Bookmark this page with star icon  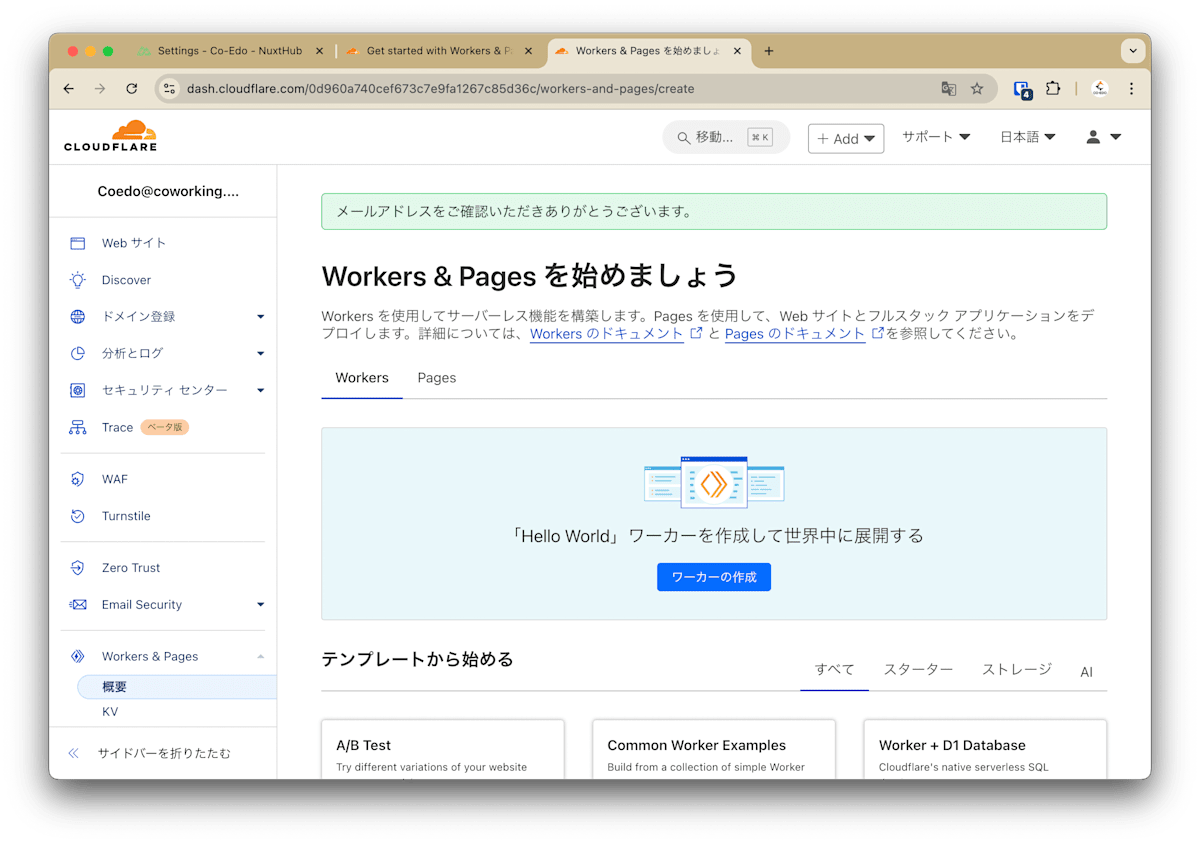pos(977,89)
